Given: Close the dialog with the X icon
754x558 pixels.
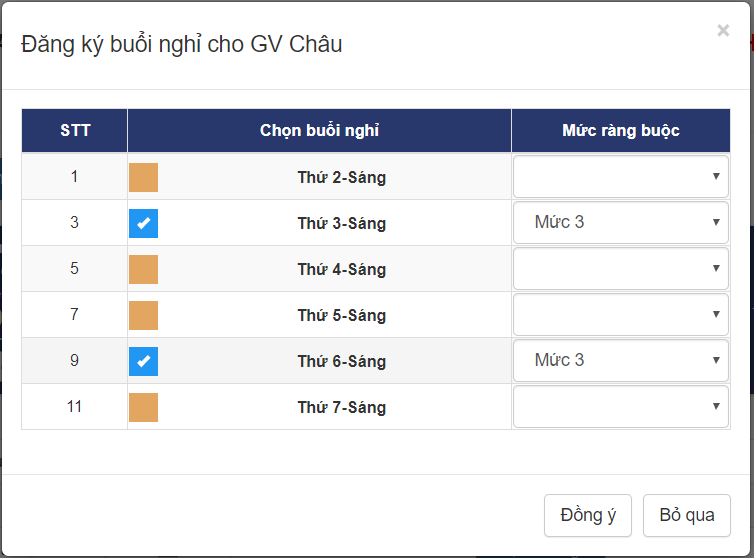Looking at the screenshot, I should coord(723,31).
